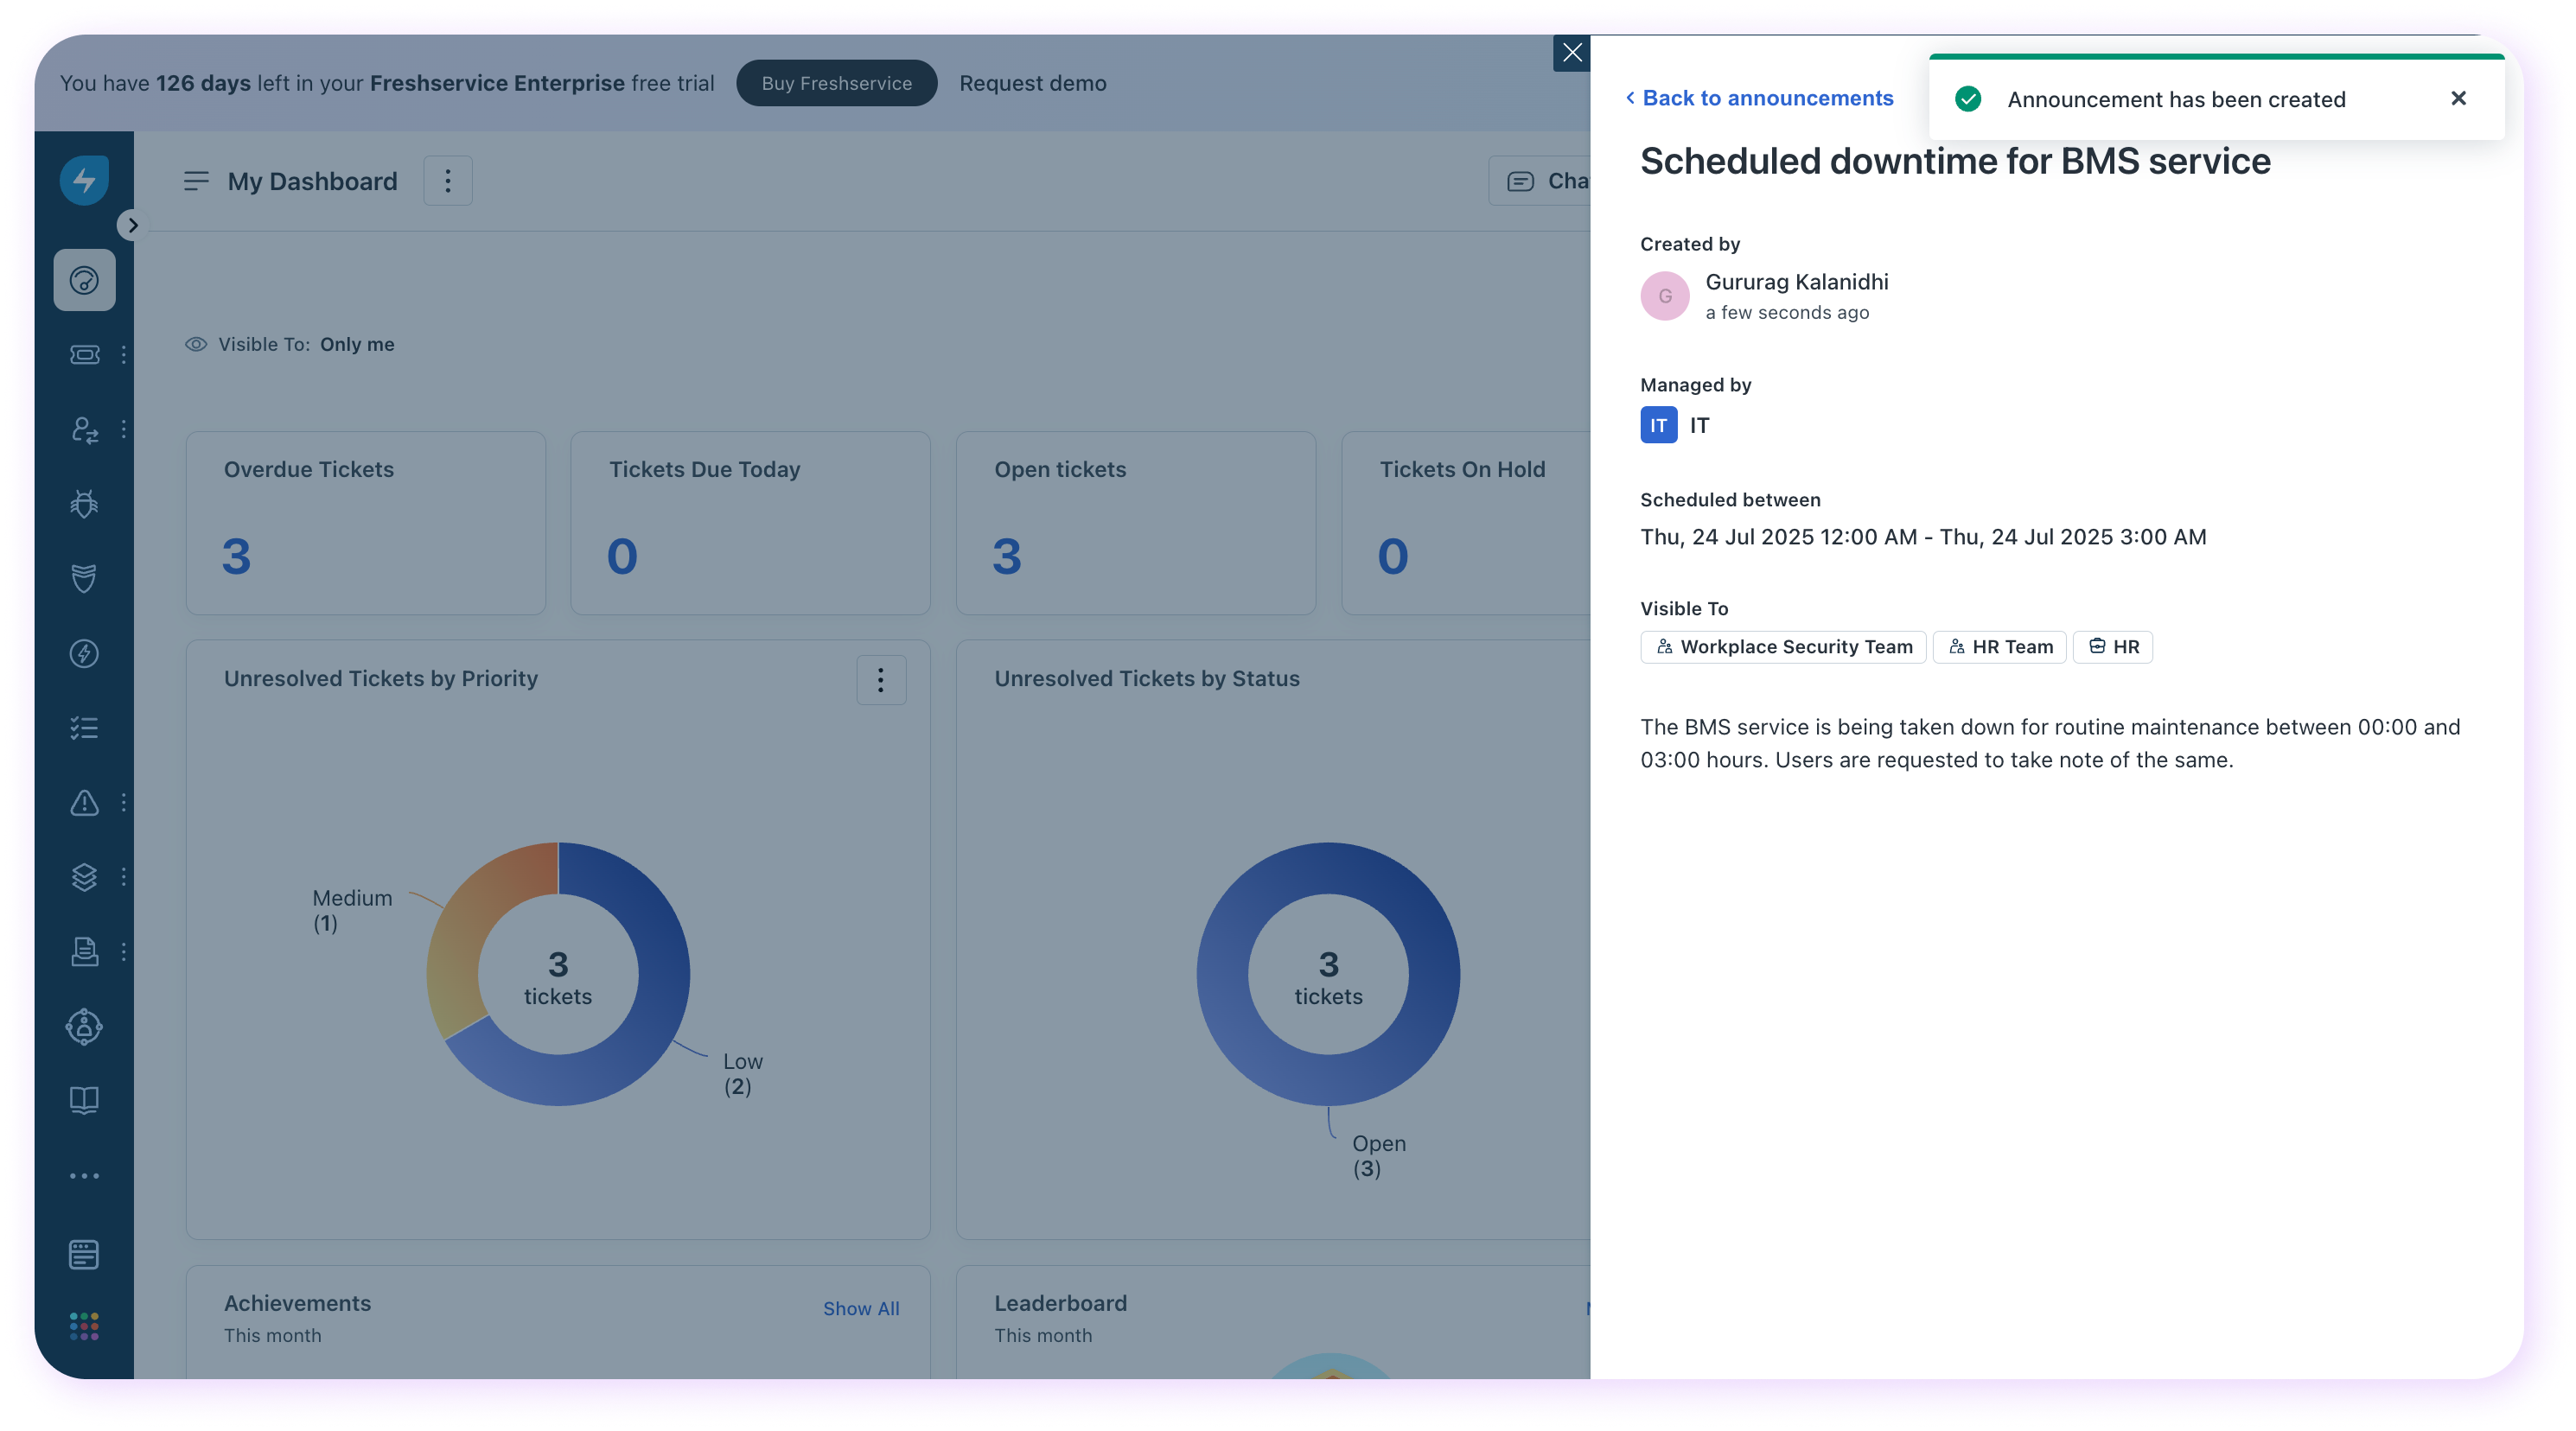Click the Workplace Security Team tag
Screen dimensions: 2576x1431
tap(1783, 647)
